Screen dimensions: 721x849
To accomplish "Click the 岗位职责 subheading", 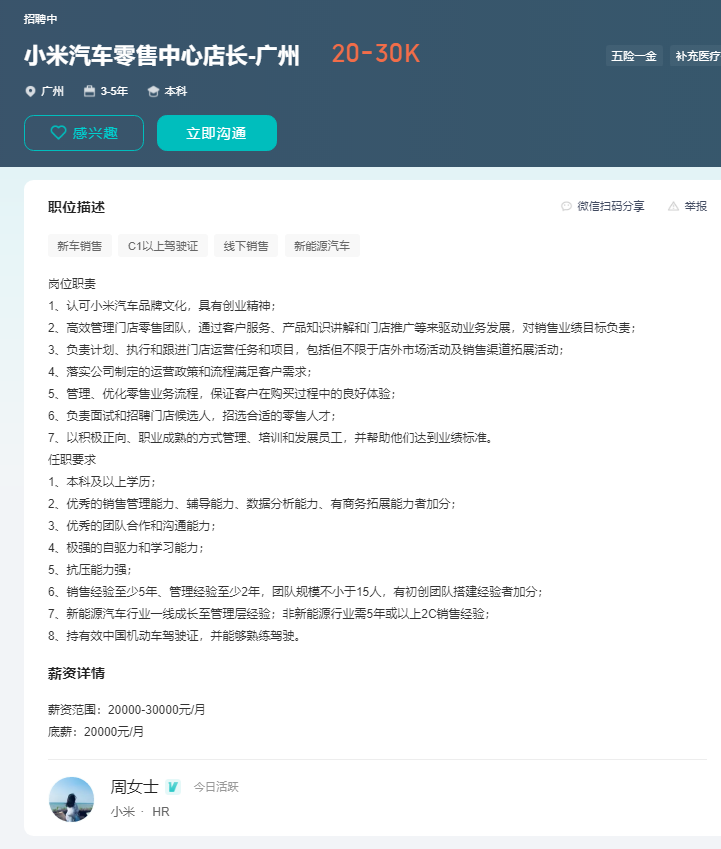I will 72,284.
